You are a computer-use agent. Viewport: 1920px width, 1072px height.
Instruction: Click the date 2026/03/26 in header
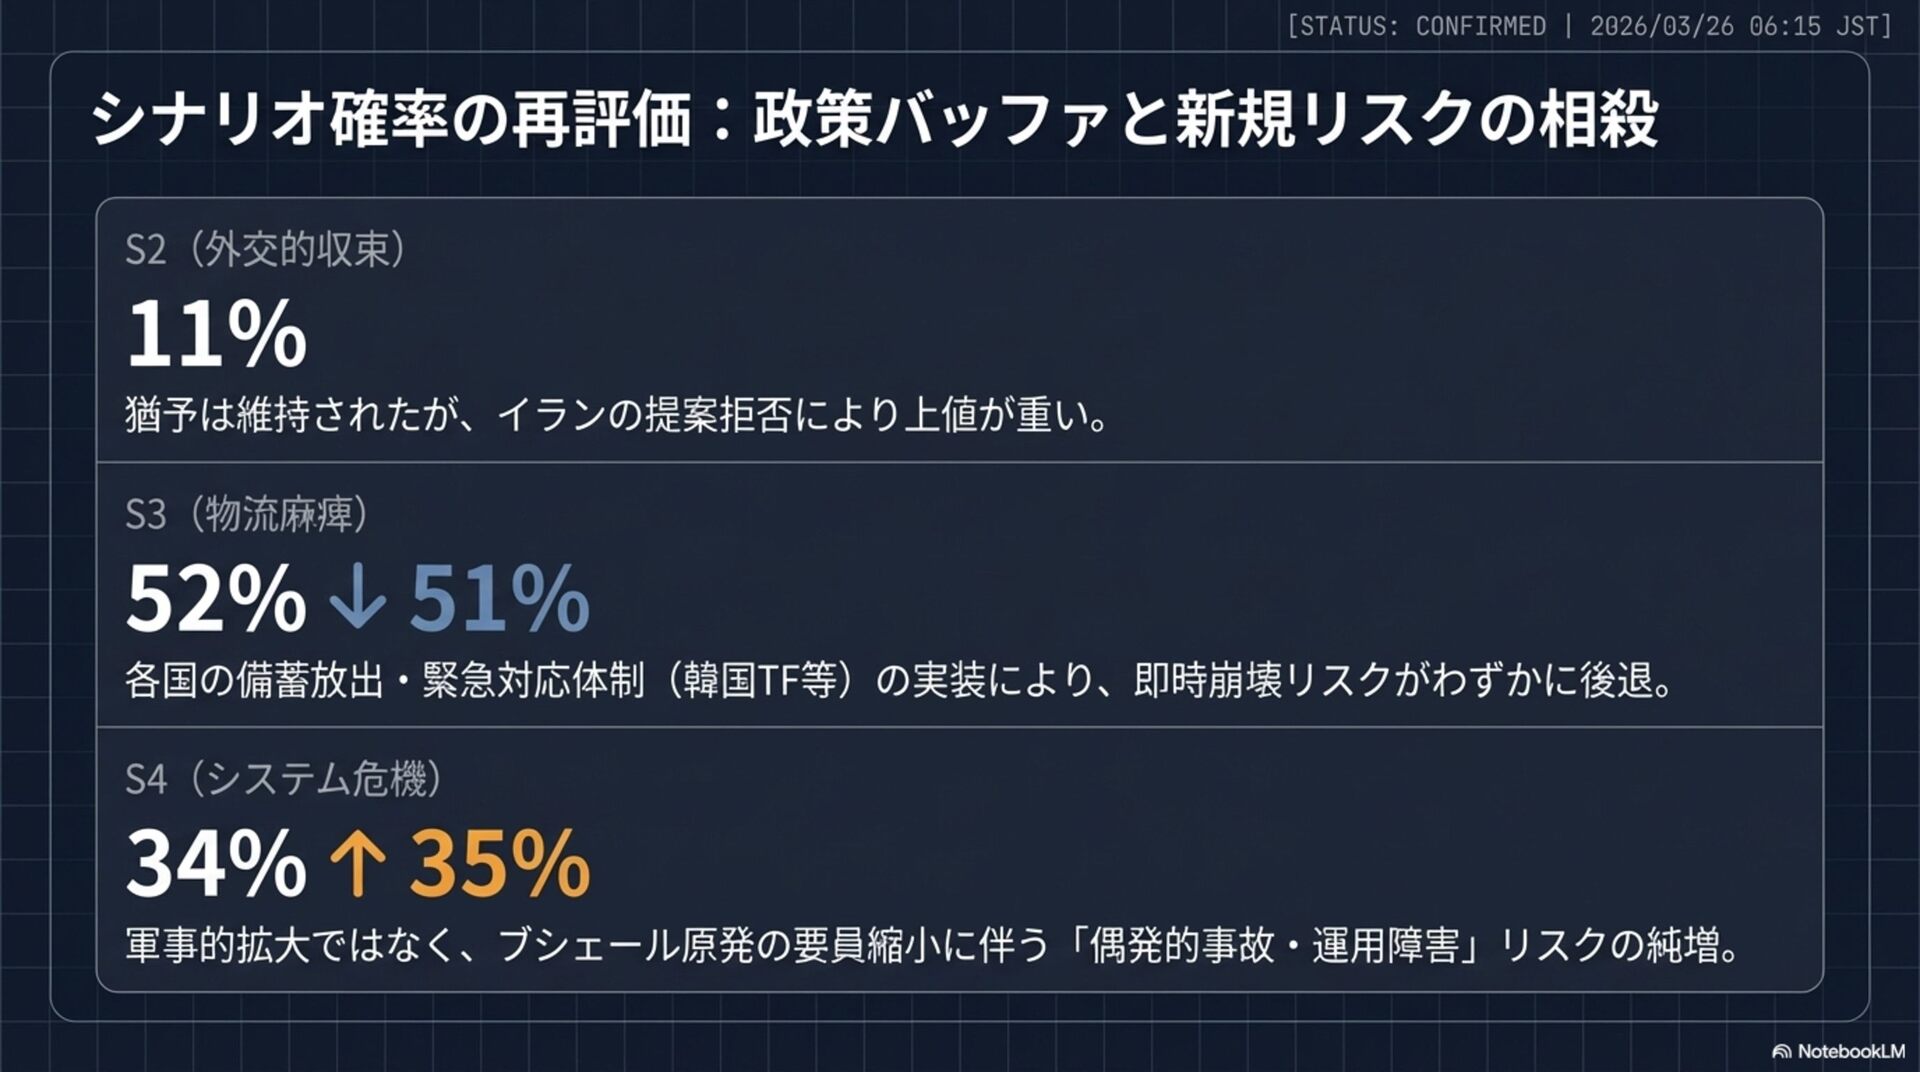[1662, 26]
